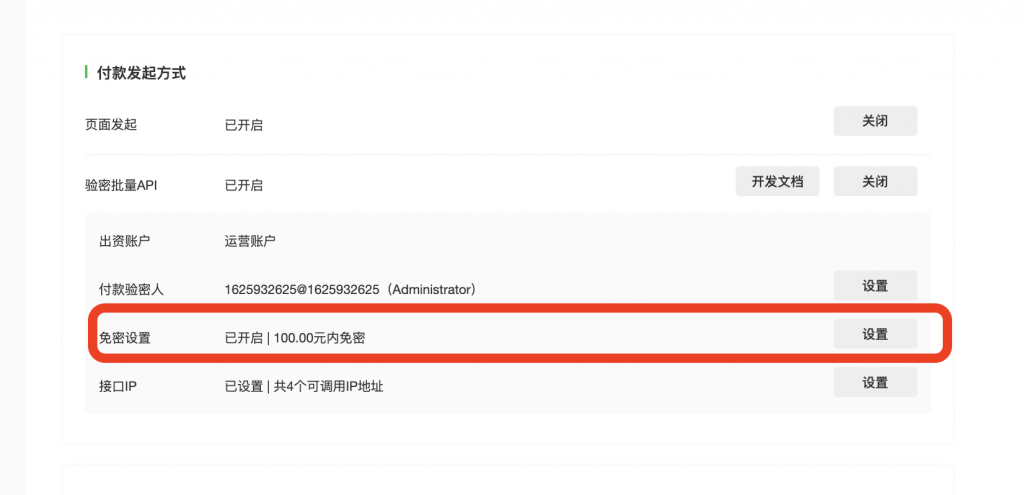
Task: Click the 免密设置 label
Action: 124,338
